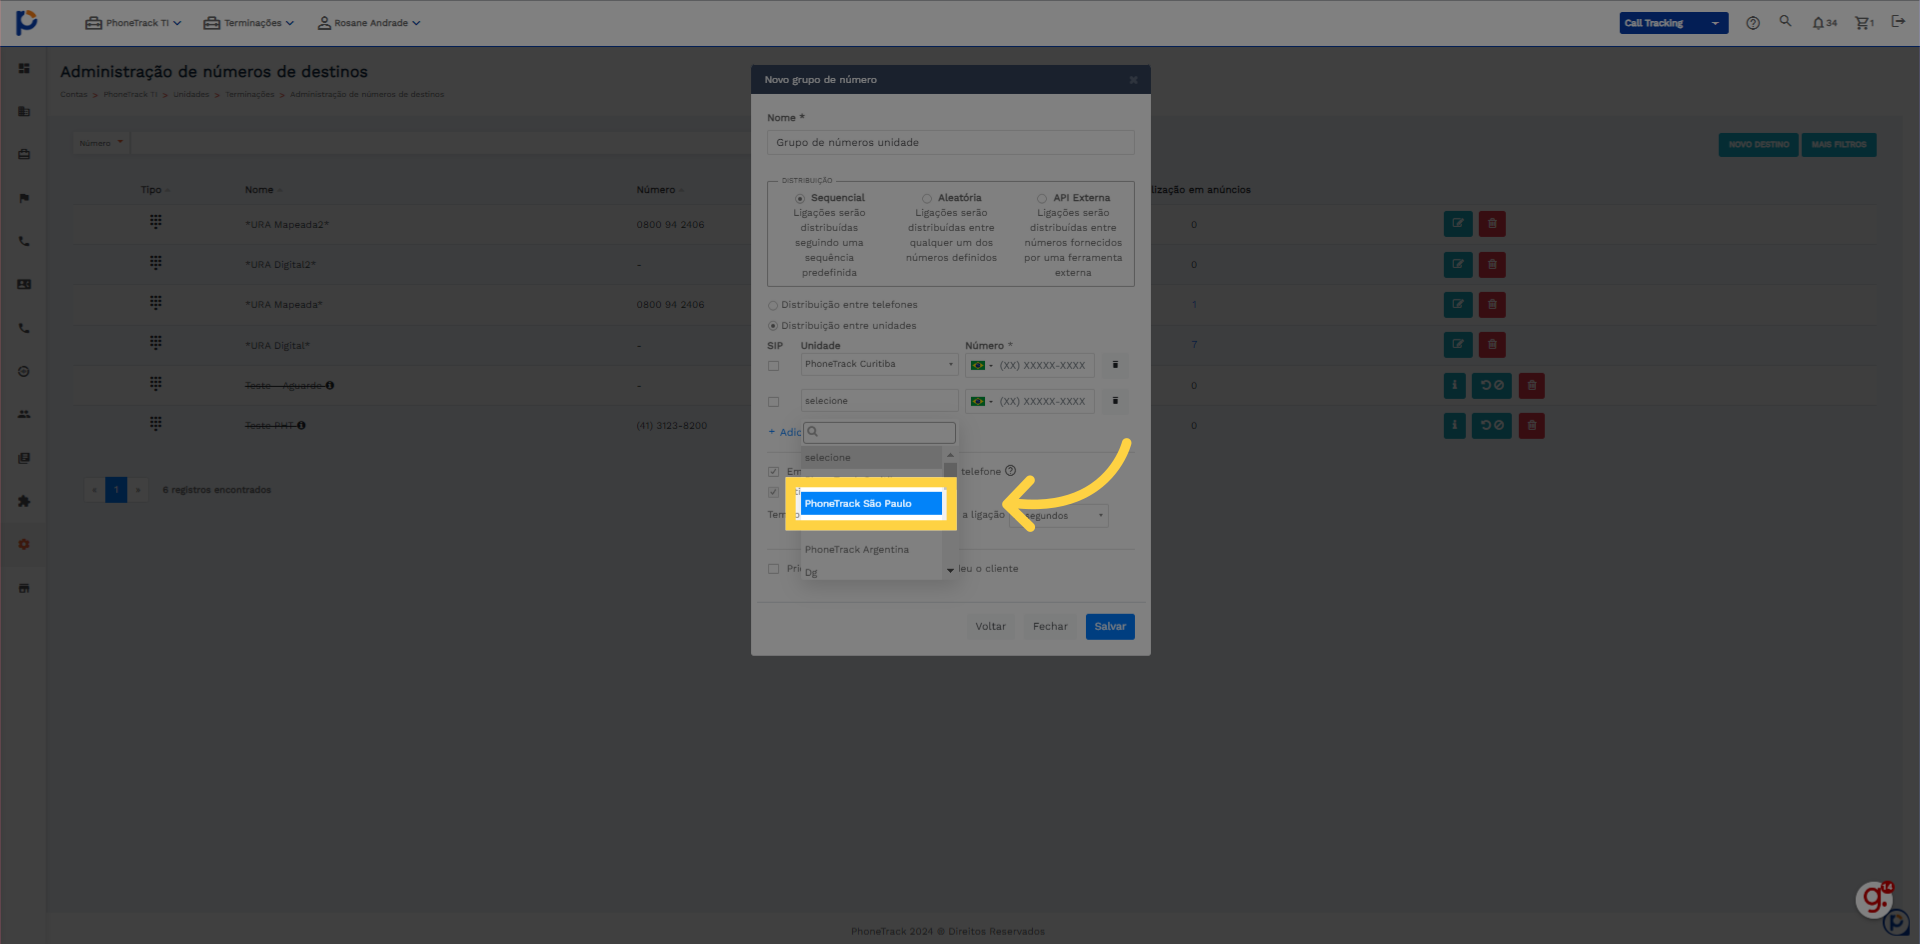The width and height of the screenshot is (1920, 944).
Task: Delete the *URA Mapeada* destination
Action: coord(1492,304)
